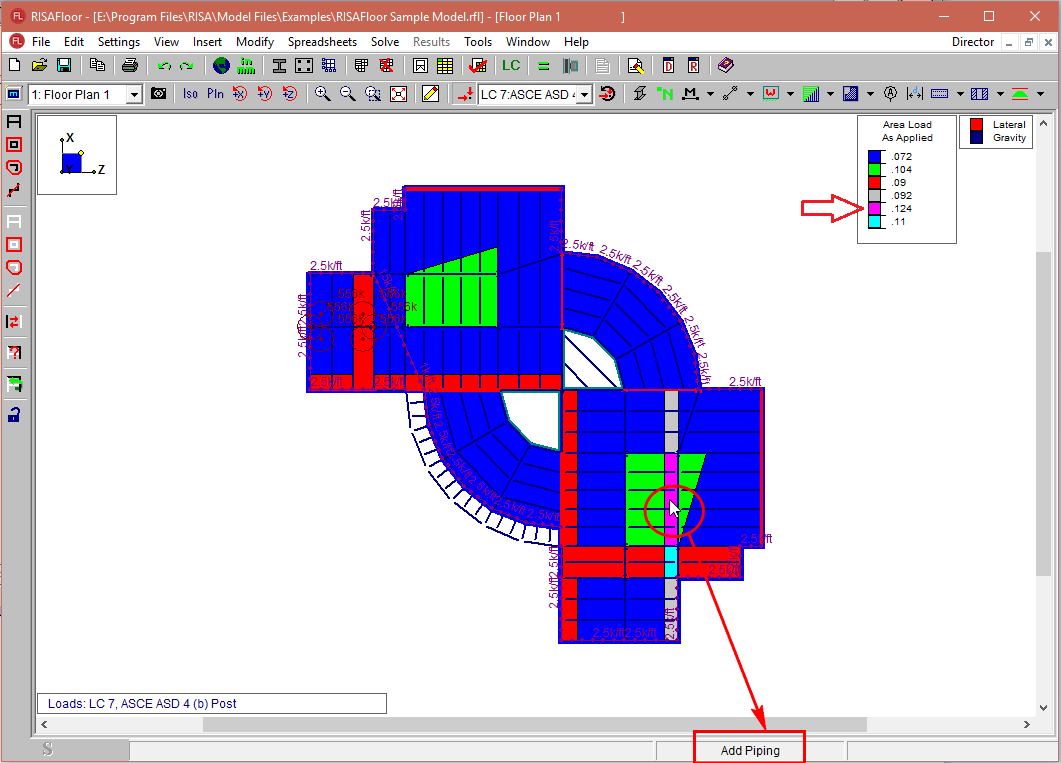Click the camera snapshot icon

pyautogui.click(x=159, y=94)
